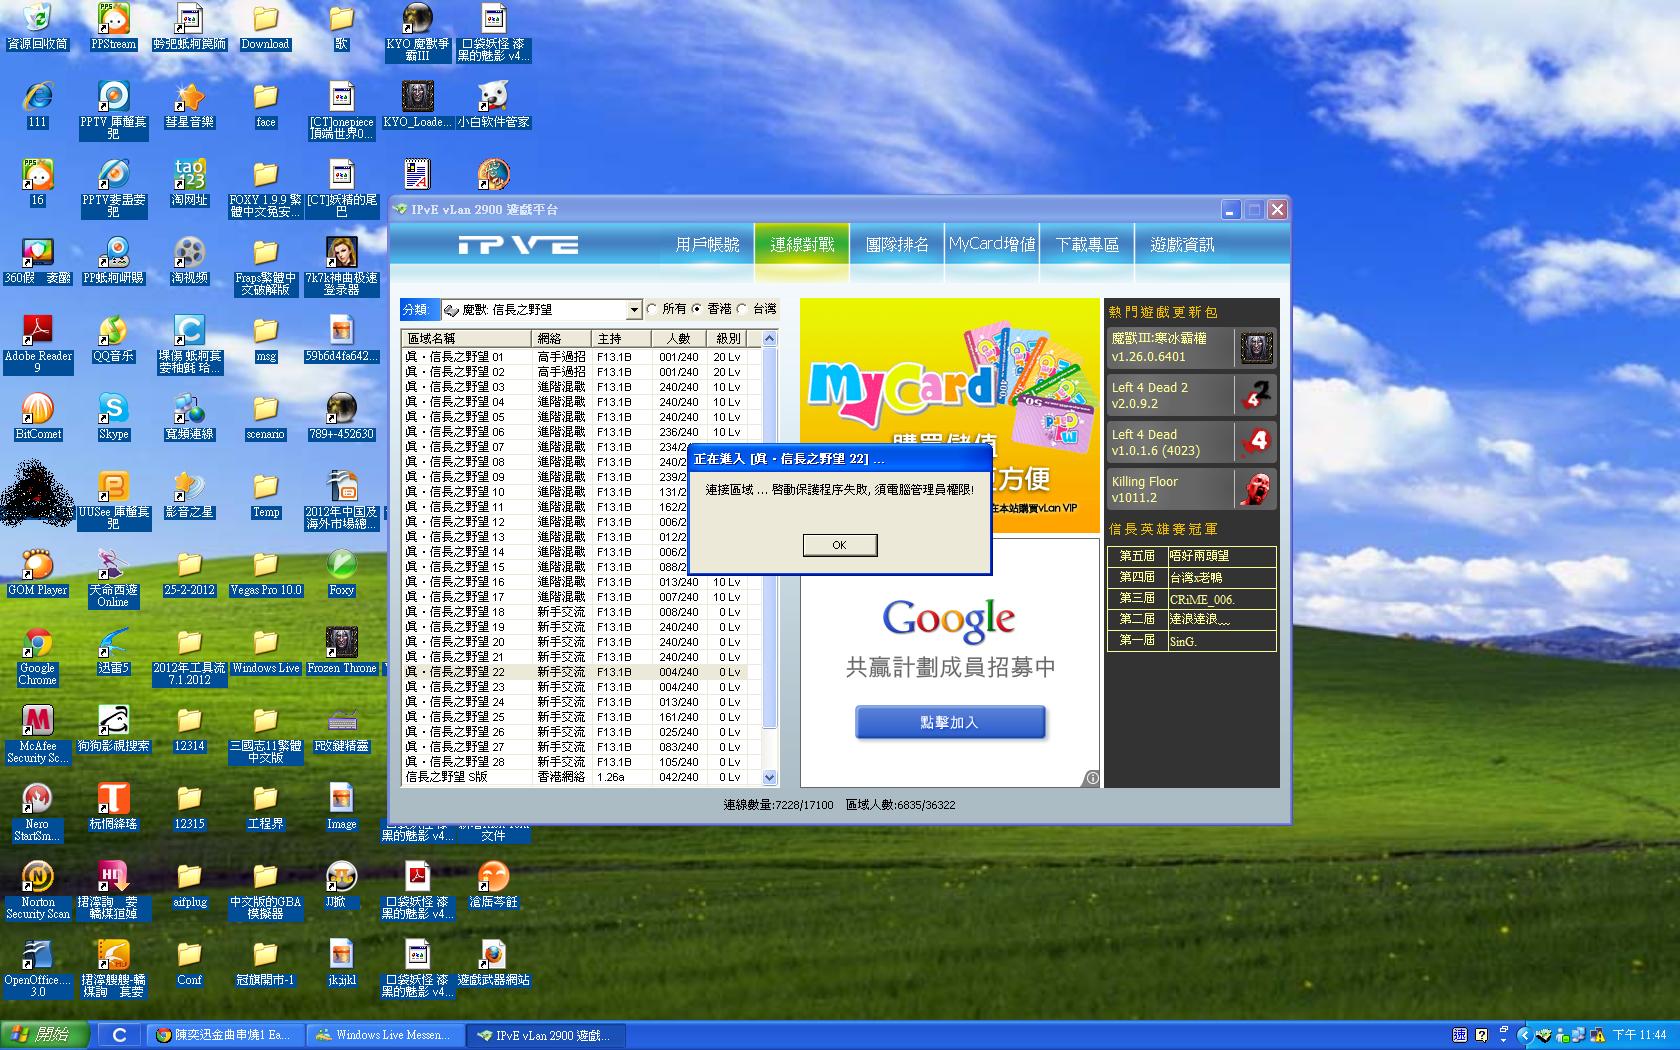The height and width of the screenshot is (1050, 1680).
Task: Select the 台灣 region radio button
Action: coord(742,309)
